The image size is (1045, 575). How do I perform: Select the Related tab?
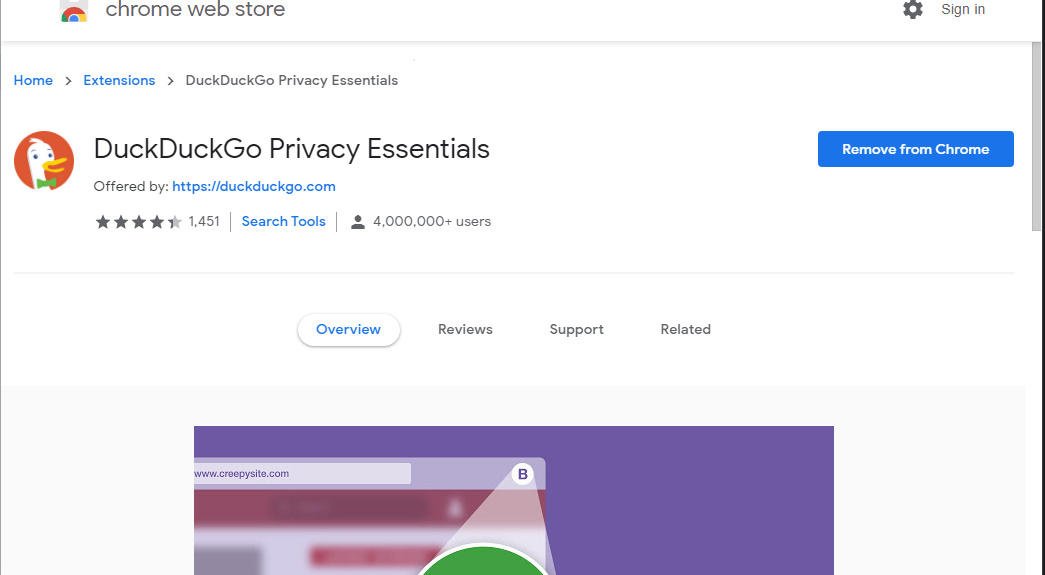[x=685, y=330]
